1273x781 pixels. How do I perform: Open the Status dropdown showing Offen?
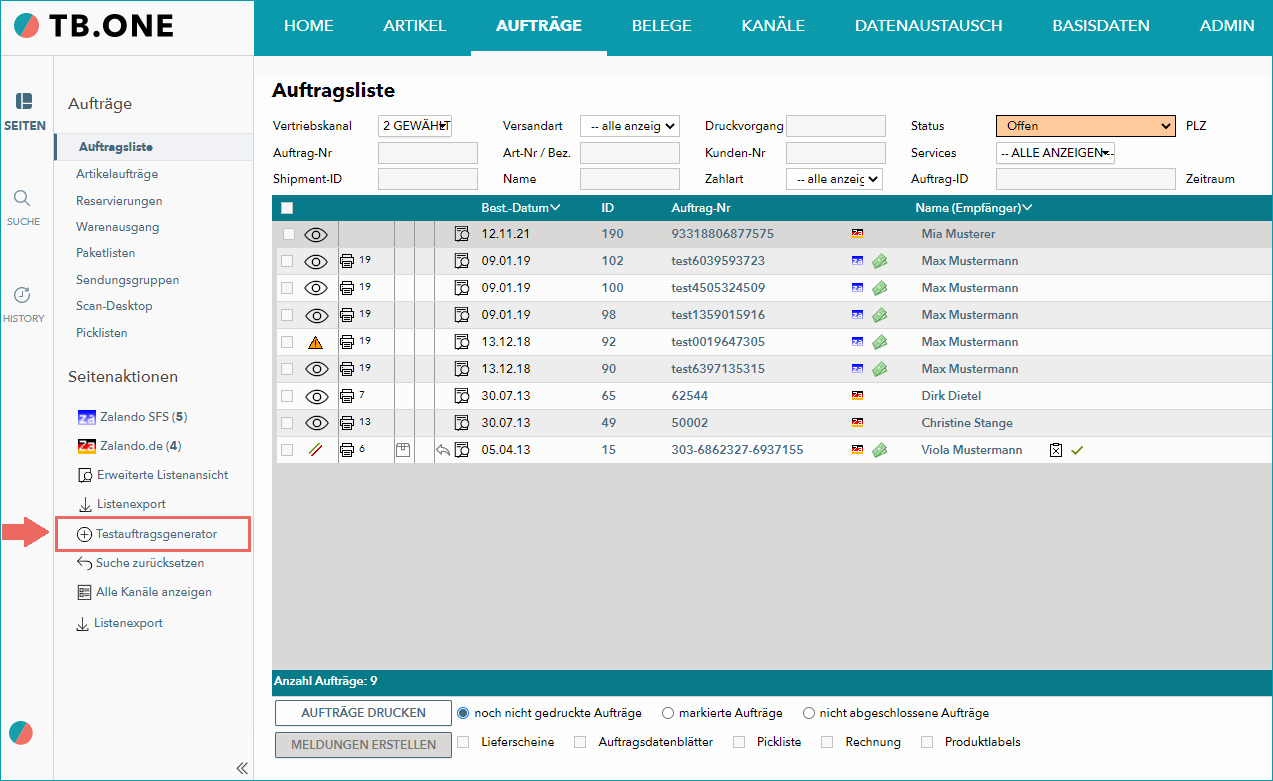coord(1085,126)
